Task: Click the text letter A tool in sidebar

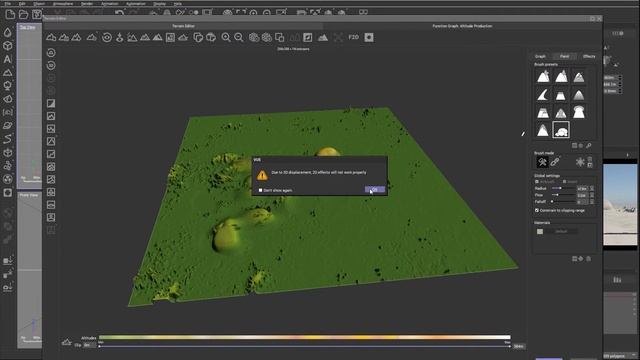Action: [7, 59]
